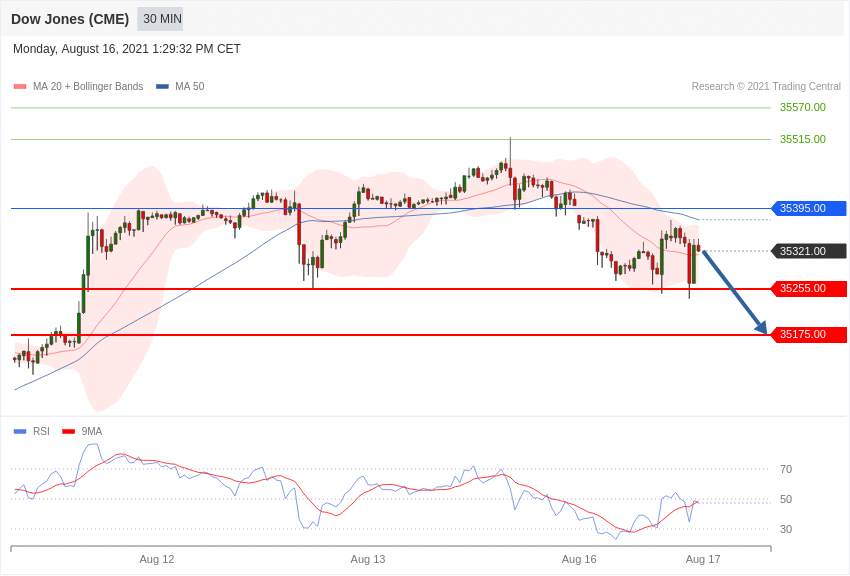Click the red 9MA legend marker
Image resolution: width=850 pixels, height=576 pixels.
pyautogui.click(x=68, y=431)
